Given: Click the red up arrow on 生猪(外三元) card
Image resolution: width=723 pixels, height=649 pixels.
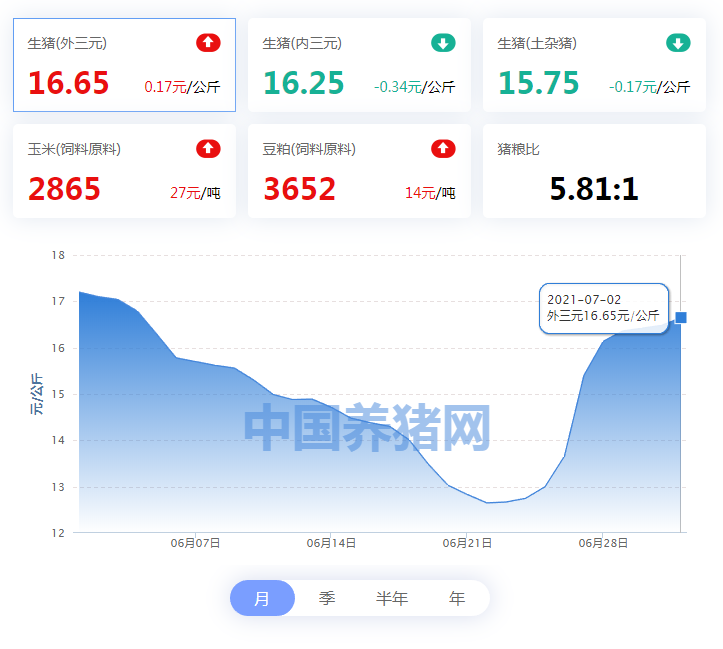Looking at the screenshot, I should 208,43.
